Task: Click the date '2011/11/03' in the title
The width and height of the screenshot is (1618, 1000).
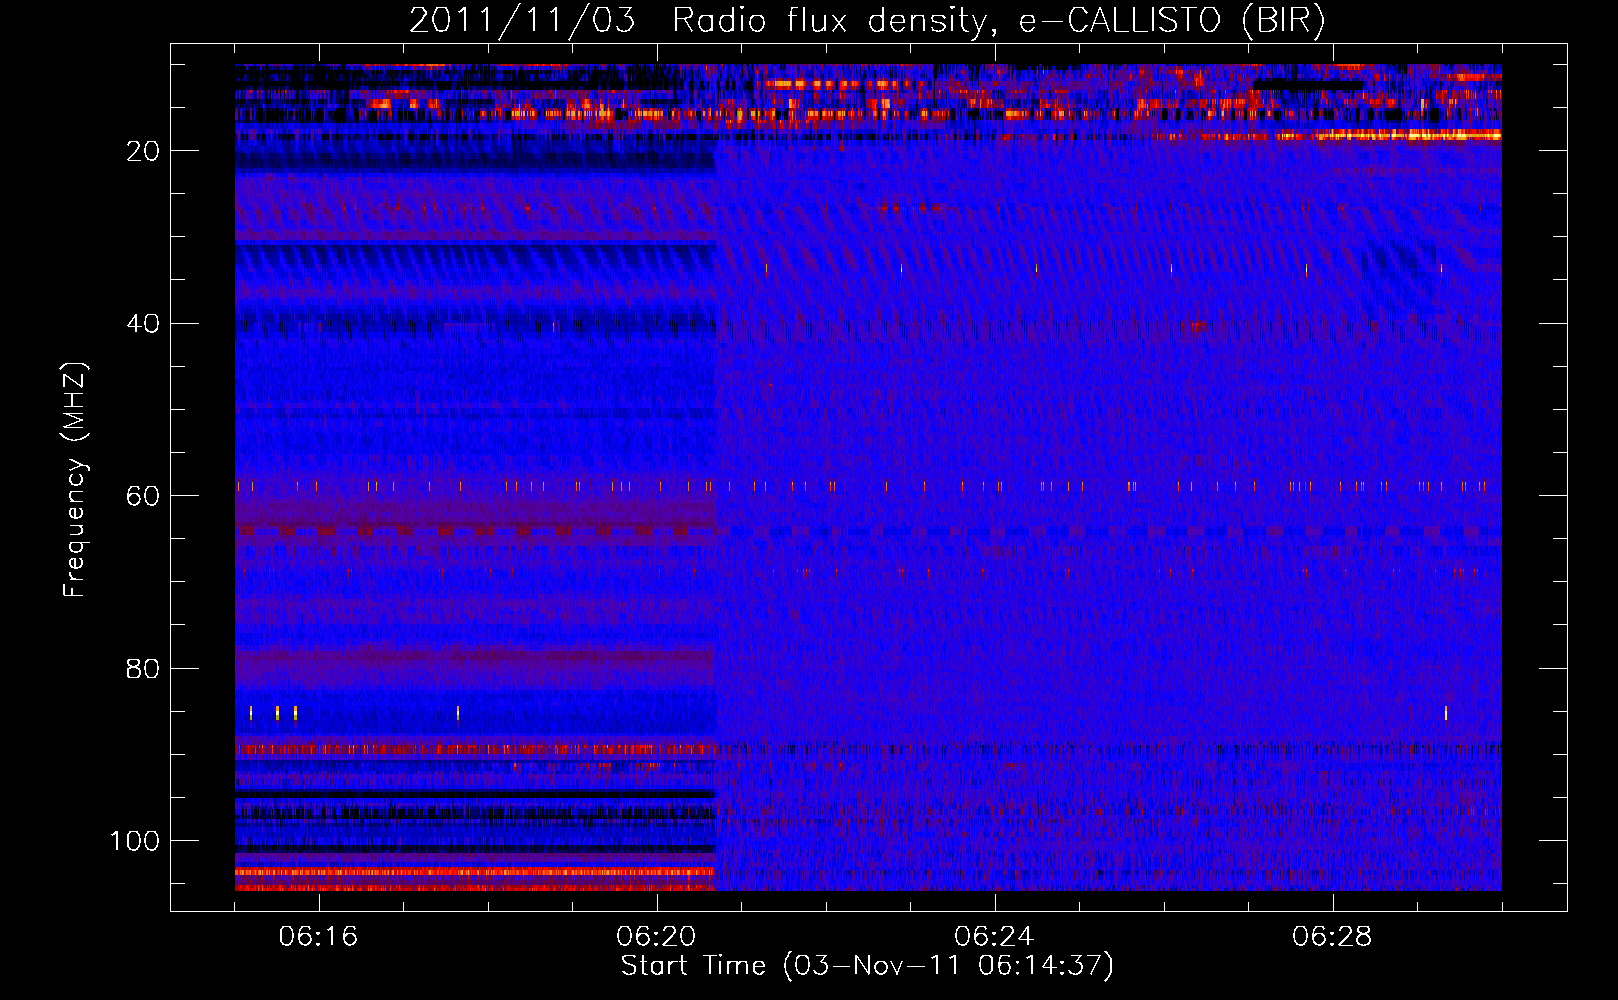Action: [522, 21]
